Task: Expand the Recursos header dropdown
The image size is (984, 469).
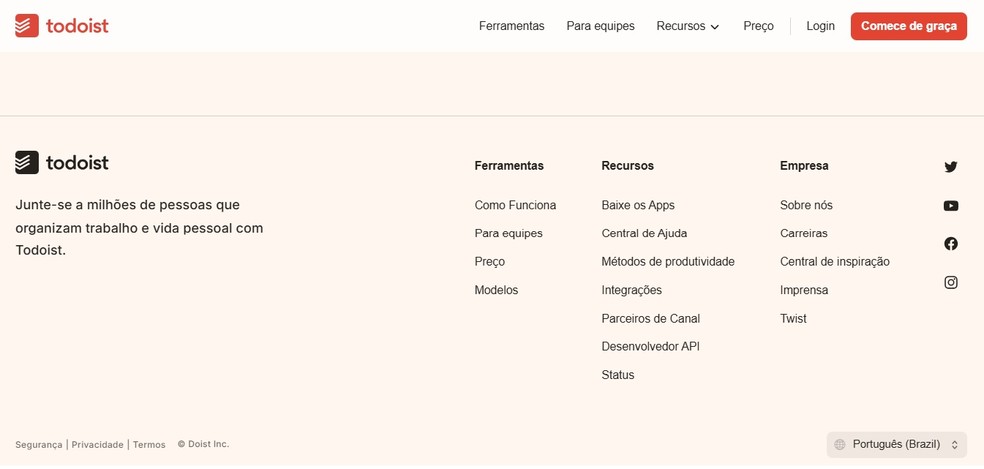Action: (688, 26)
